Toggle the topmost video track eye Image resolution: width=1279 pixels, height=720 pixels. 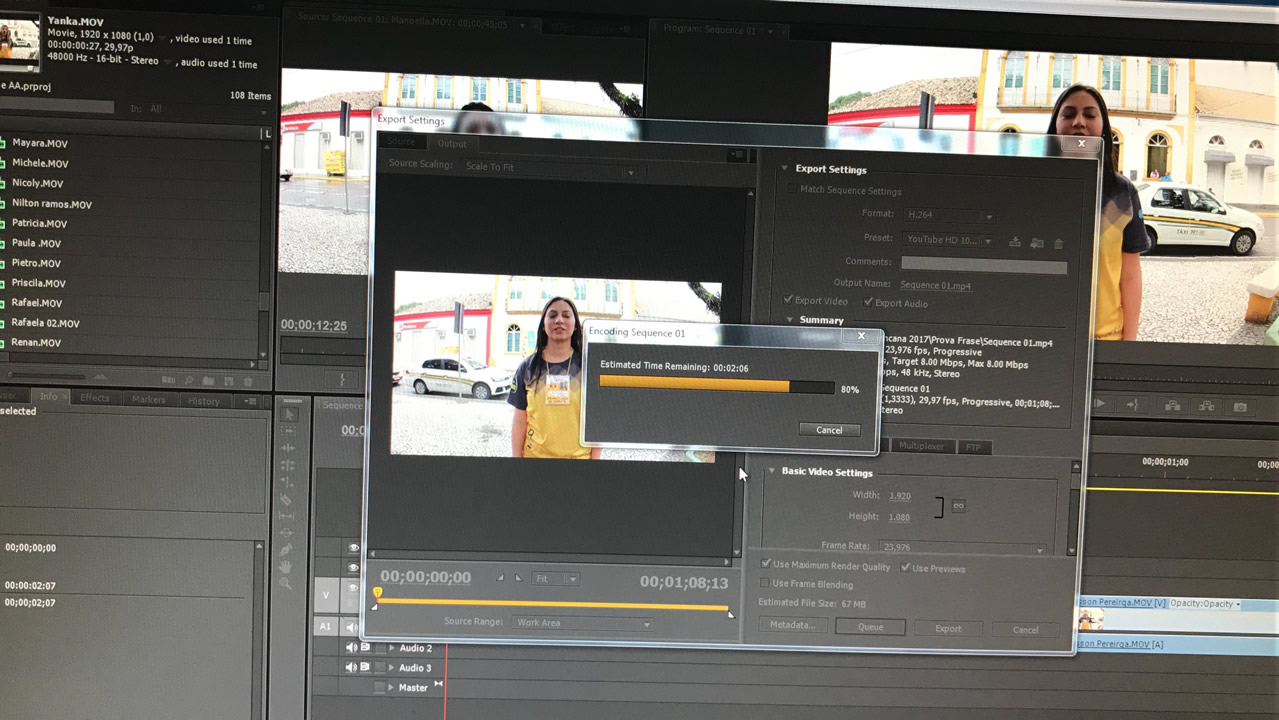click(x=353, y=548)
